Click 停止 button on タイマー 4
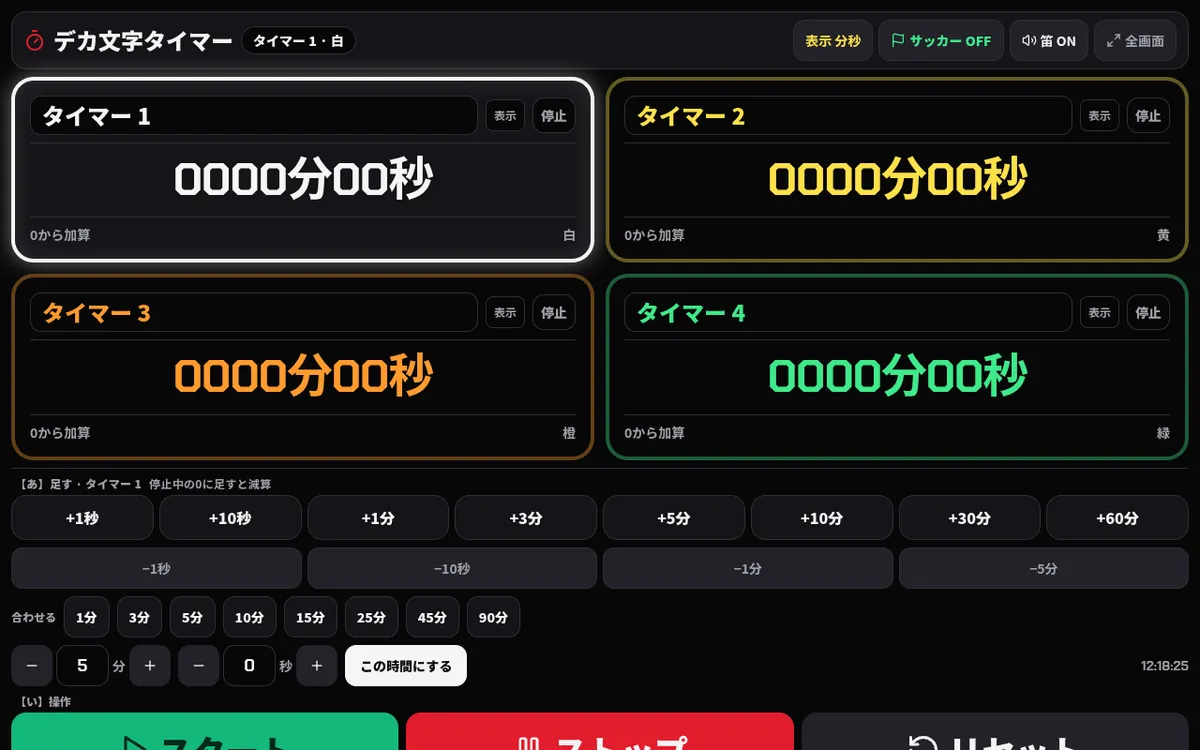This screenshot has height=750, width=1200. [1148, 313]
